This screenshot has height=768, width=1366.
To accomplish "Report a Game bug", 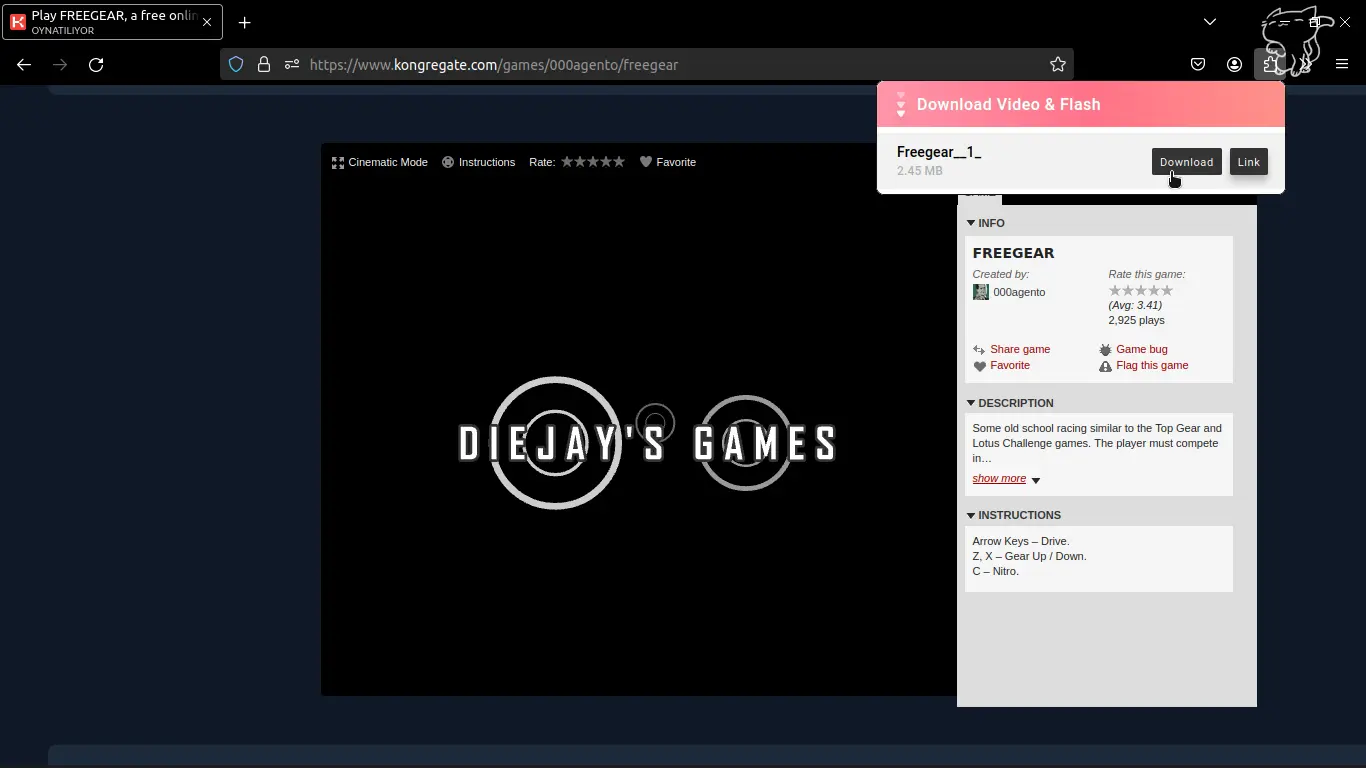I will click(x=1142, y=349).
